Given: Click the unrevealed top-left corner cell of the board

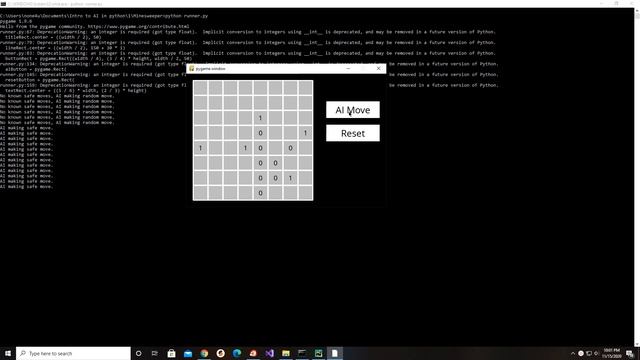Looking at the screenshot, I should (200, 88).
